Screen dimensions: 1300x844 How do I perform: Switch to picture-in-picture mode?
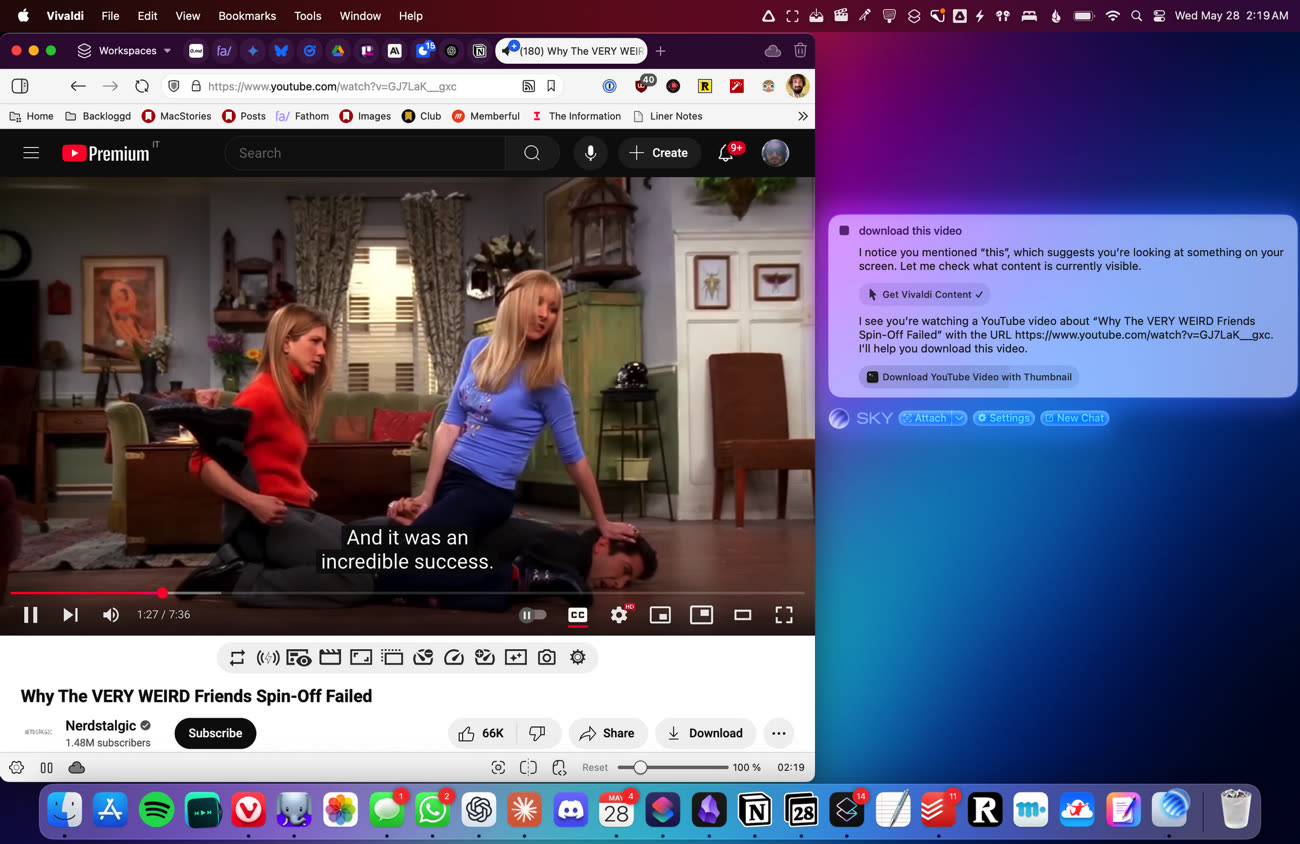click(701, 614)
